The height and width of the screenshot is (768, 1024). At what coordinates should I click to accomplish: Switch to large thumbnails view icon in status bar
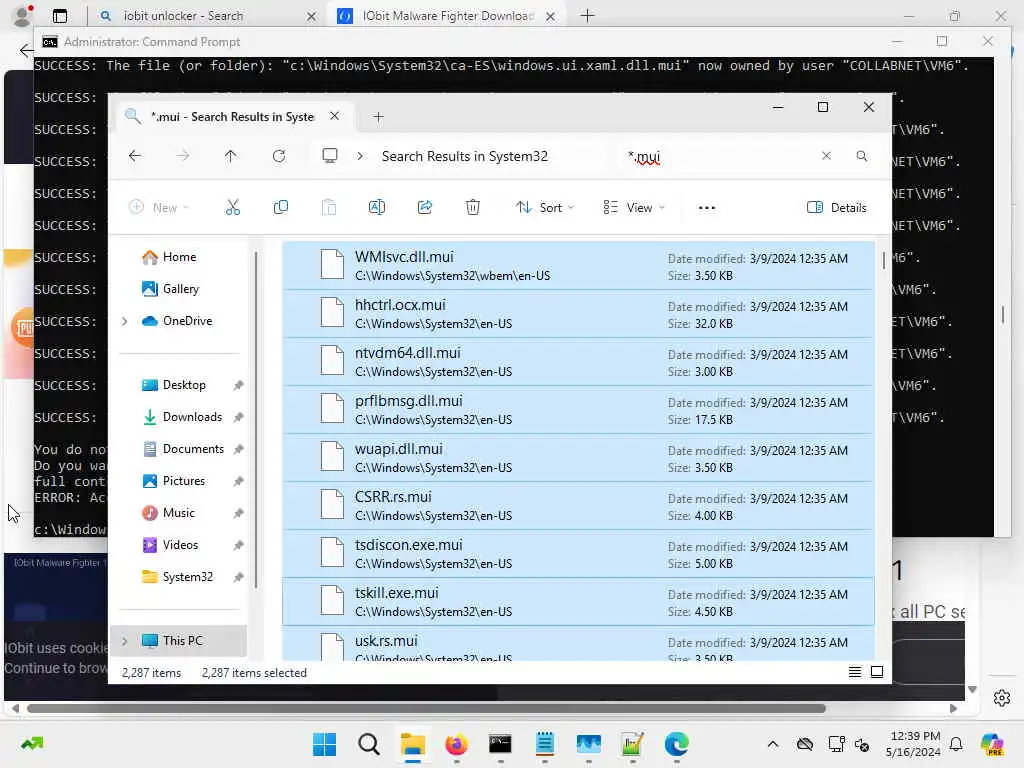877,672
